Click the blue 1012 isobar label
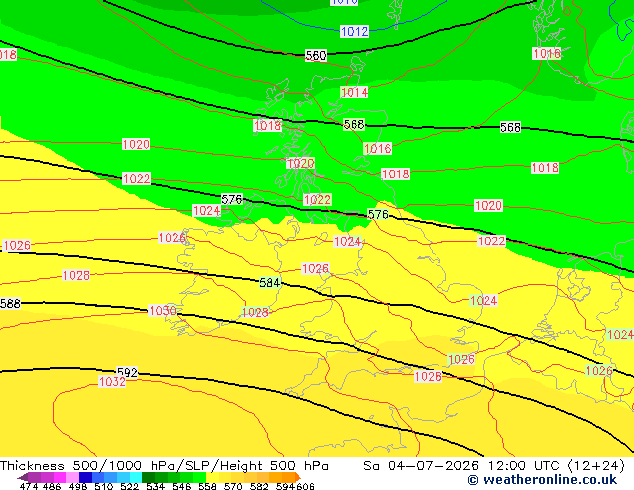The height and width of the screenshot is (490, 634). click(x=355, y=32)
